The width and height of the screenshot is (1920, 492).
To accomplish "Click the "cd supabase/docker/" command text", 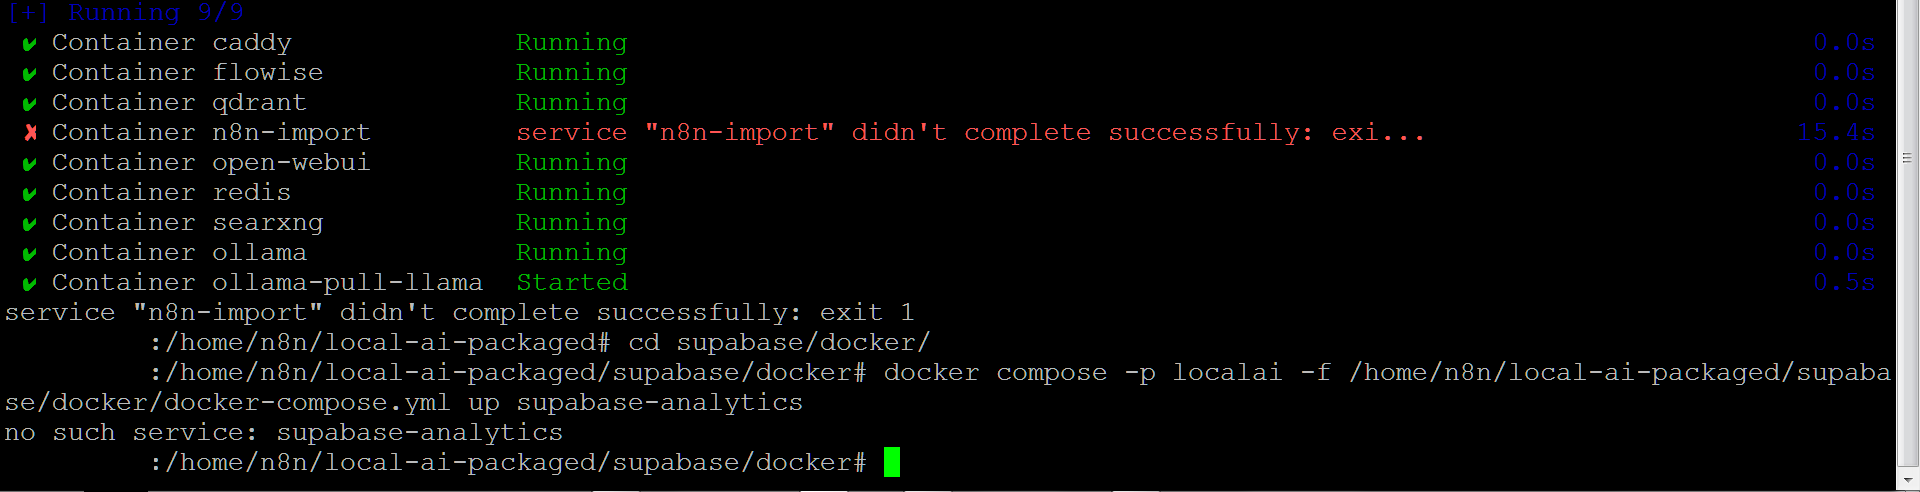I will click(x=779, y=343).
